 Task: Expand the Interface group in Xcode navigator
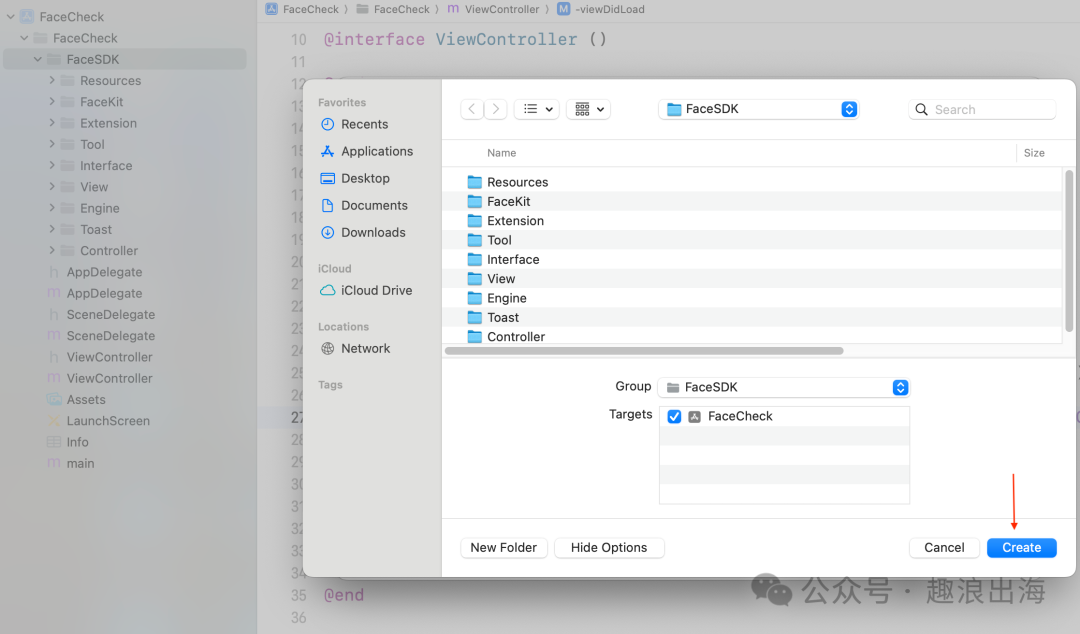[x=52, y=165]
